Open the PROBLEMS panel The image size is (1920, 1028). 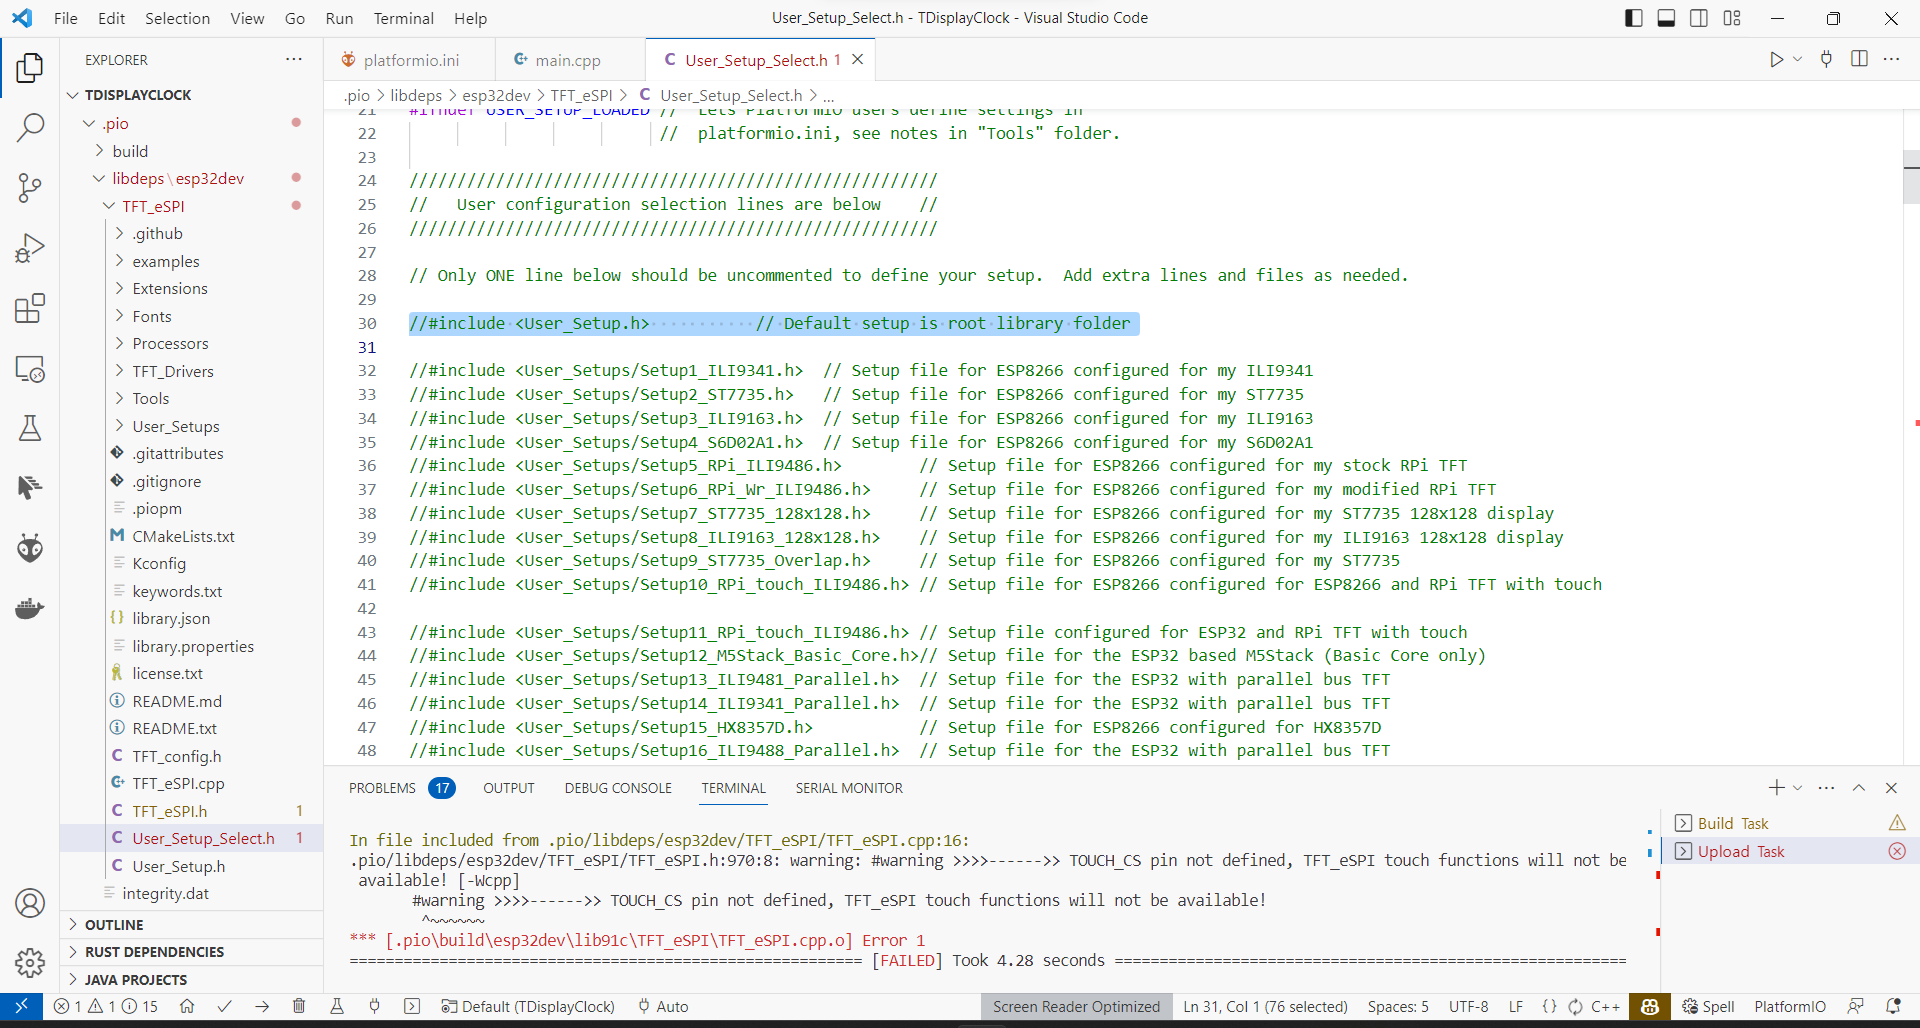tap(382, 788)
